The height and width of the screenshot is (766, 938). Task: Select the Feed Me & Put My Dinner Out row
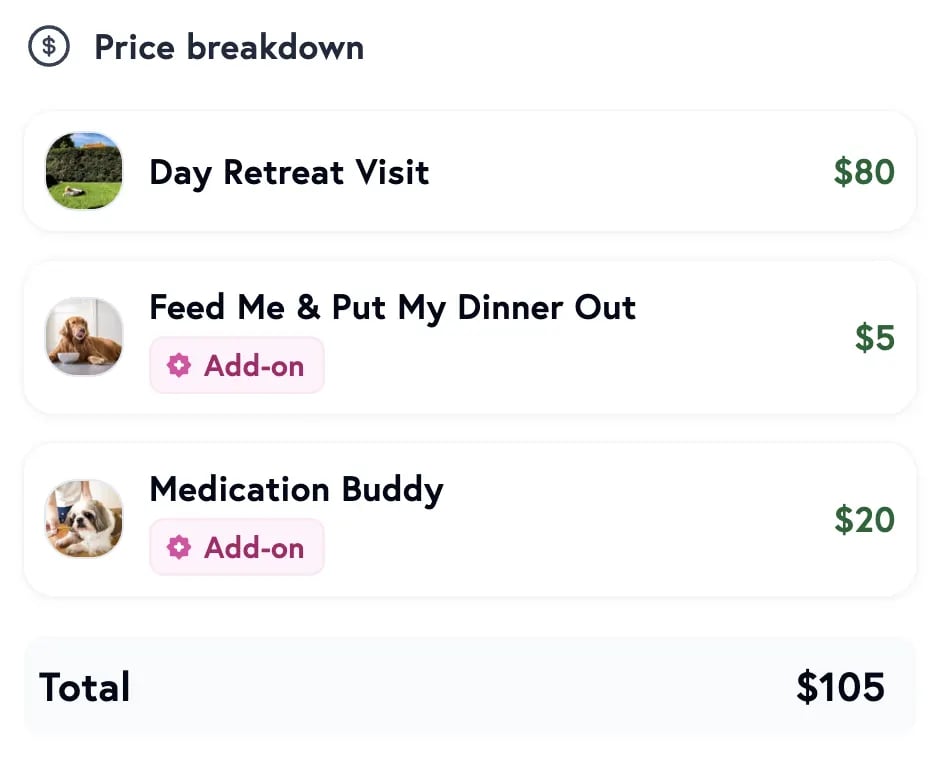(470, 336)
